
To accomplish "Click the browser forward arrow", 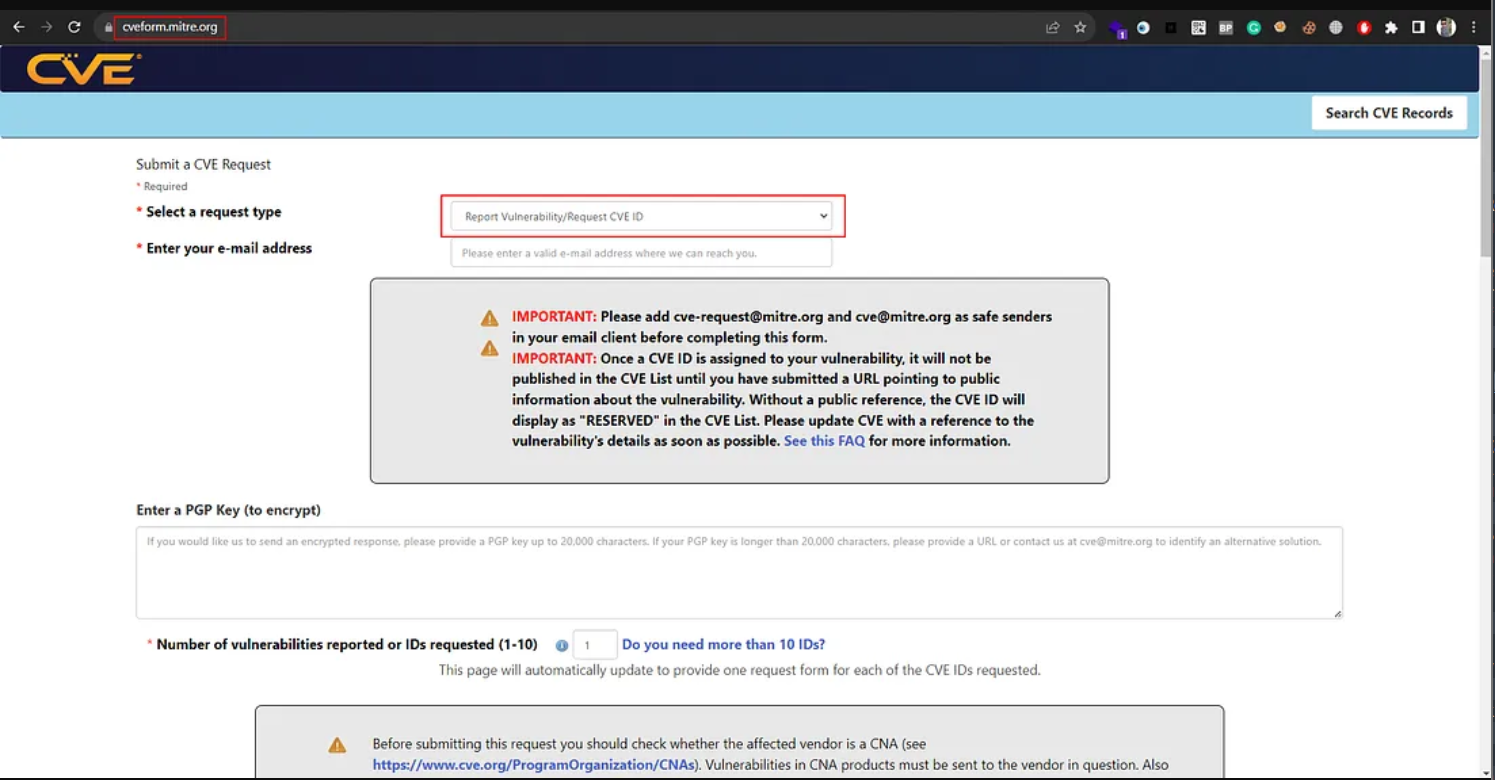I will pyautogui.click(x=46, y=28).
